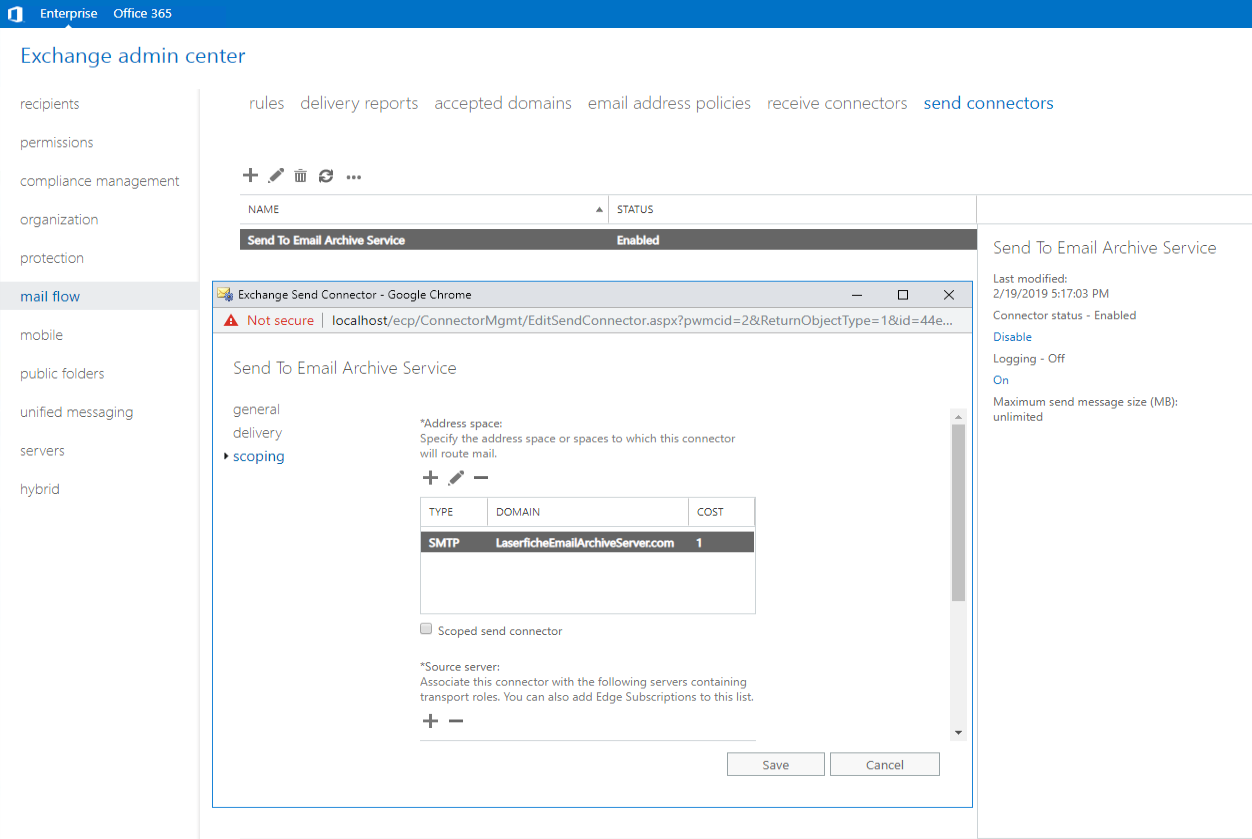Open the organization section

click(x=59, y=220)
